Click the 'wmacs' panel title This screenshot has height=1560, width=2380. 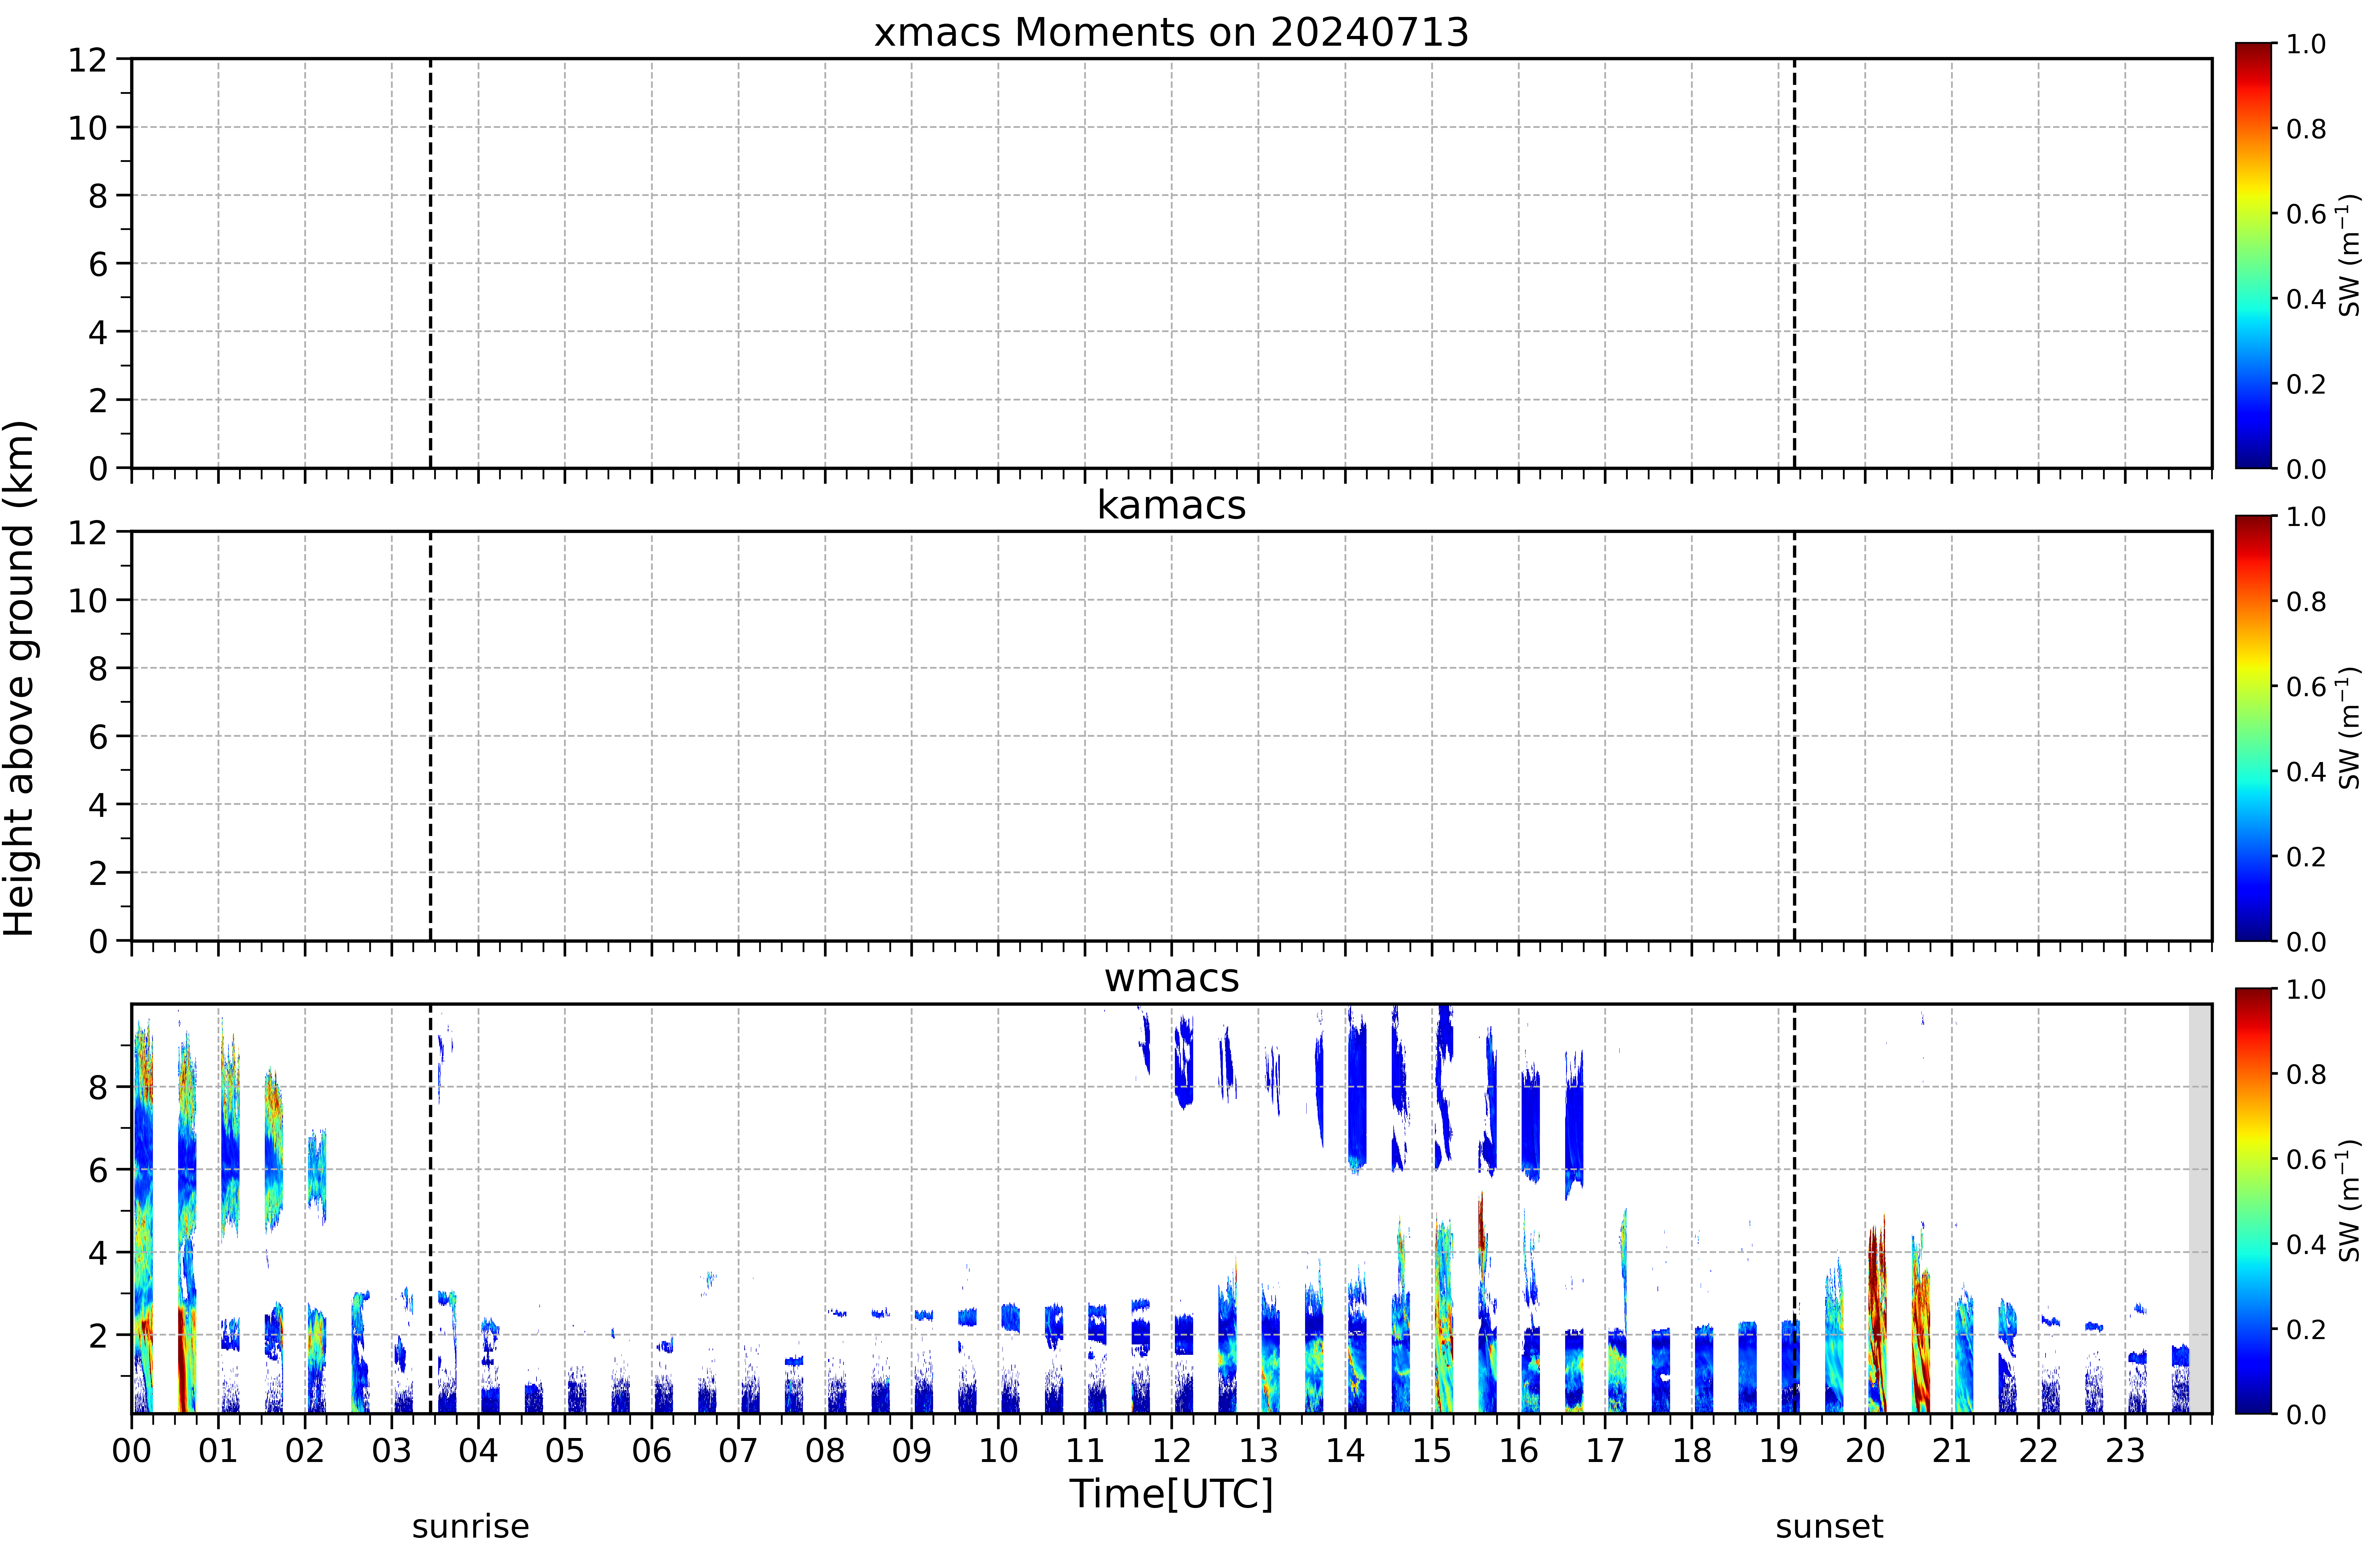(1171, 978)
